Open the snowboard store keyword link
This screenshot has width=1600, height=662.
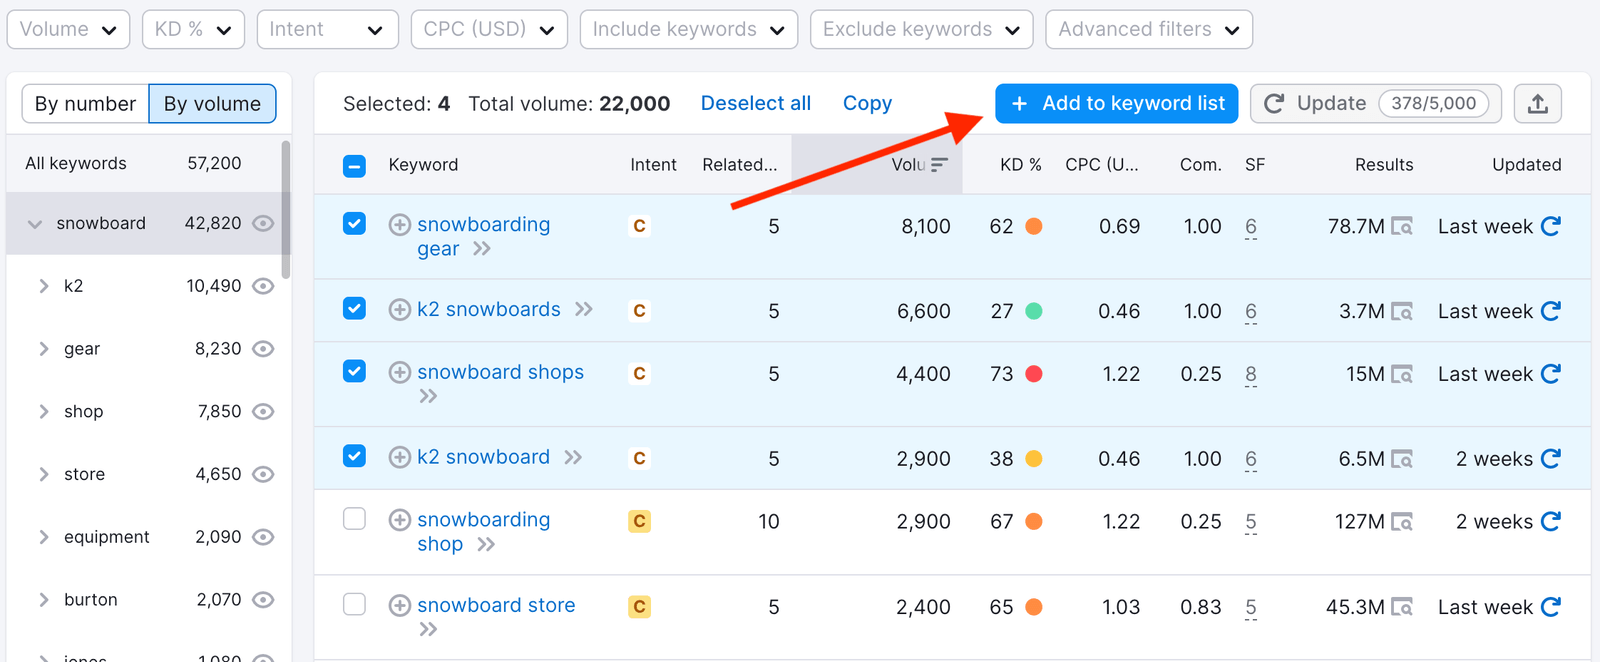[x=496, y=605]
